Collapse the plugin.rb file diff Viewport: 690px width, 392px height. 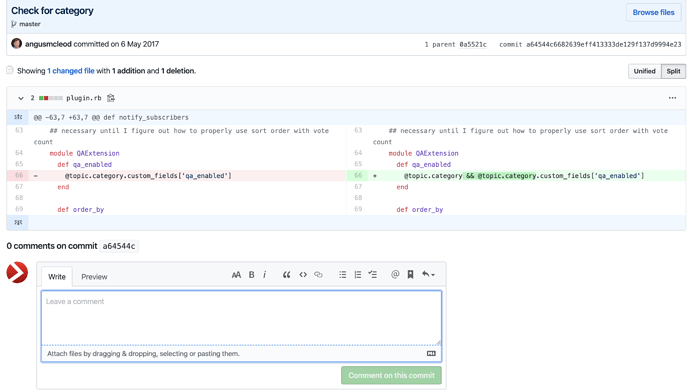tap(21, 98)
